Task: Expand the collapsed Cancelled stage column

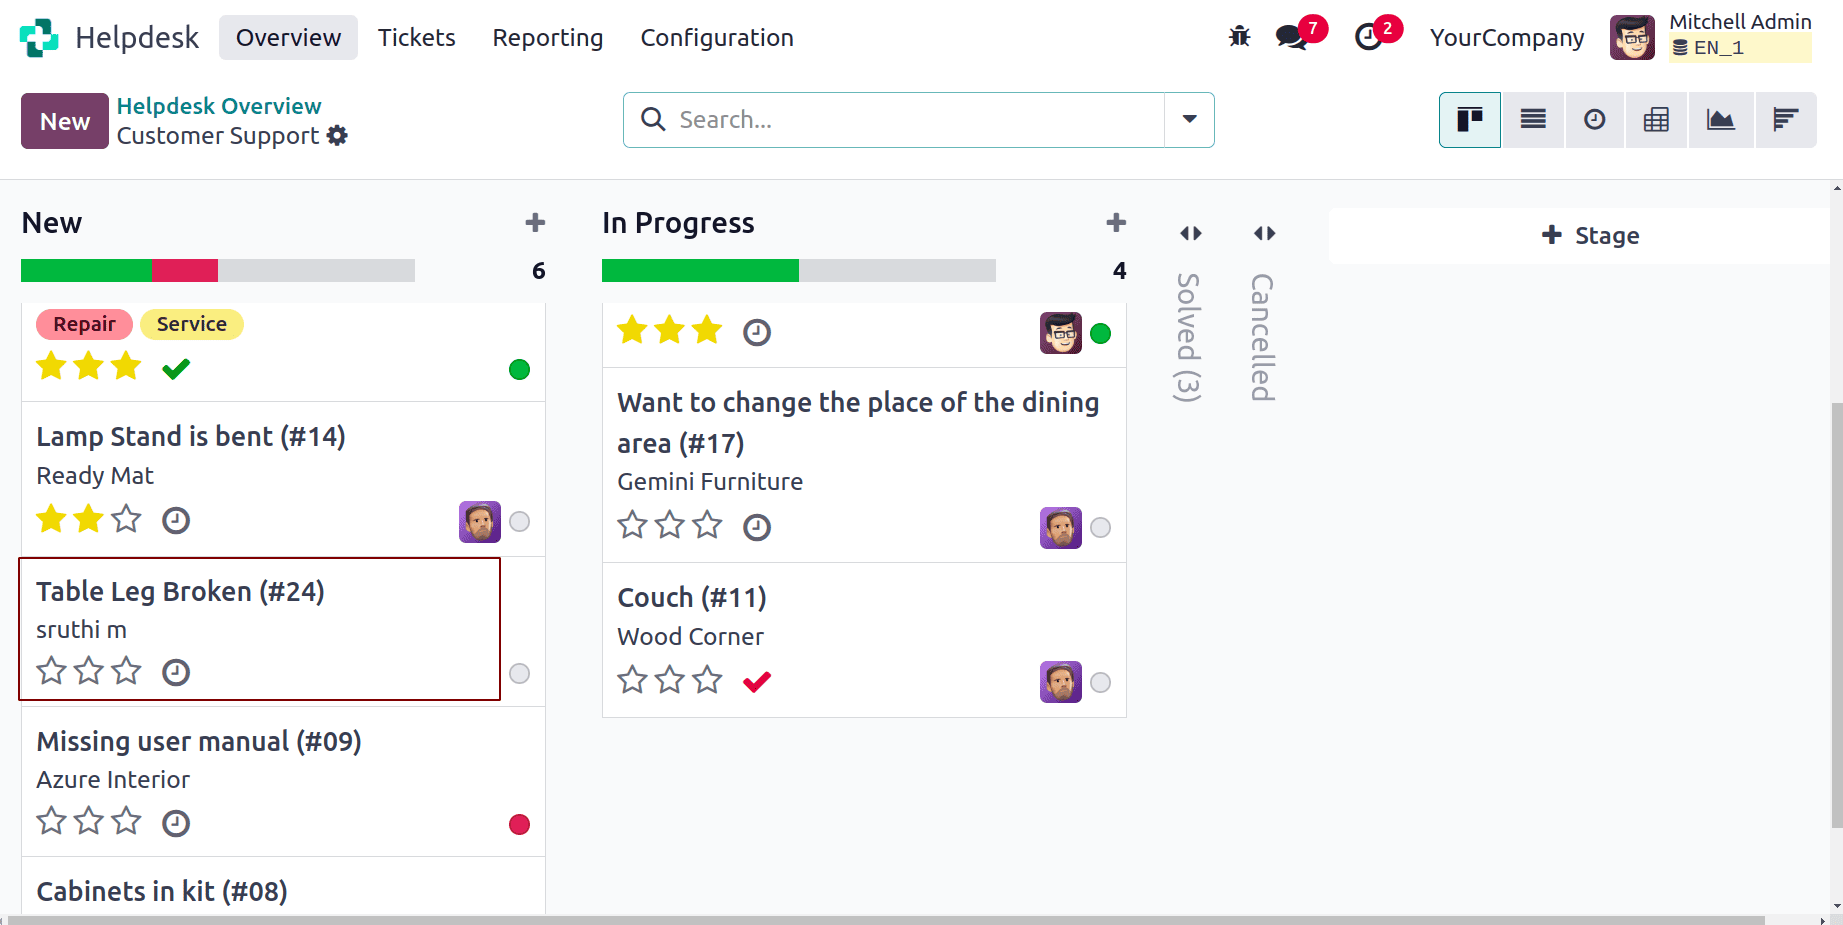Action: coord(1263,232)
